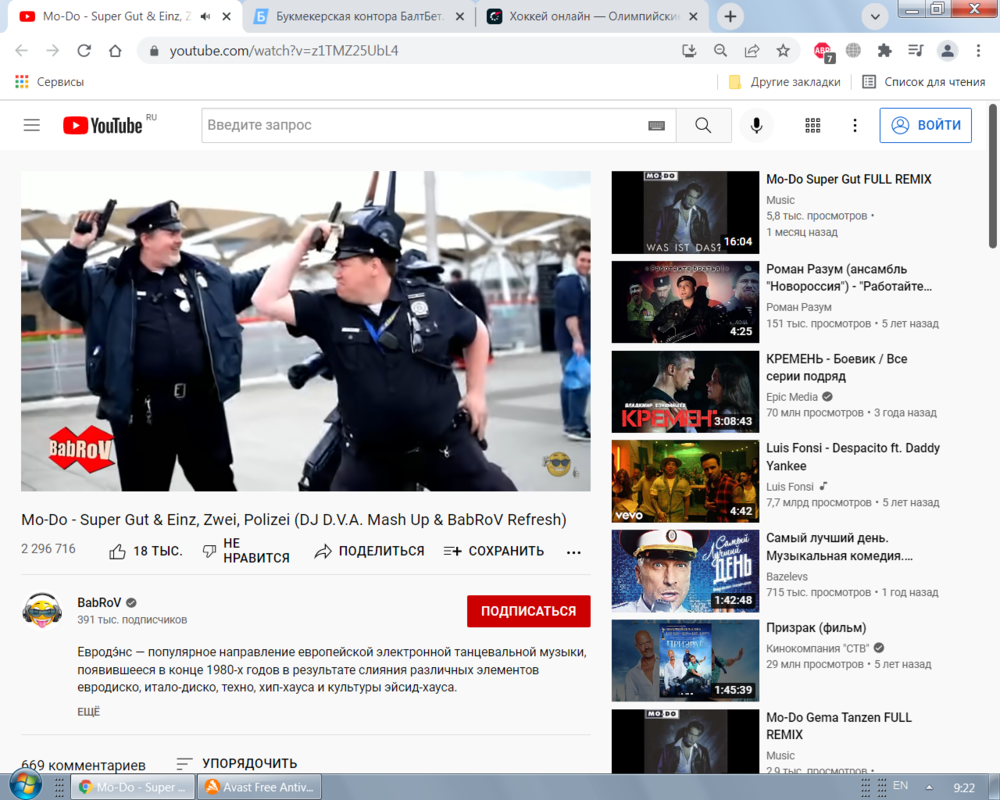Open the Призрак (фильм) thumbnail

pyautogui.click(x=685, y=661)
